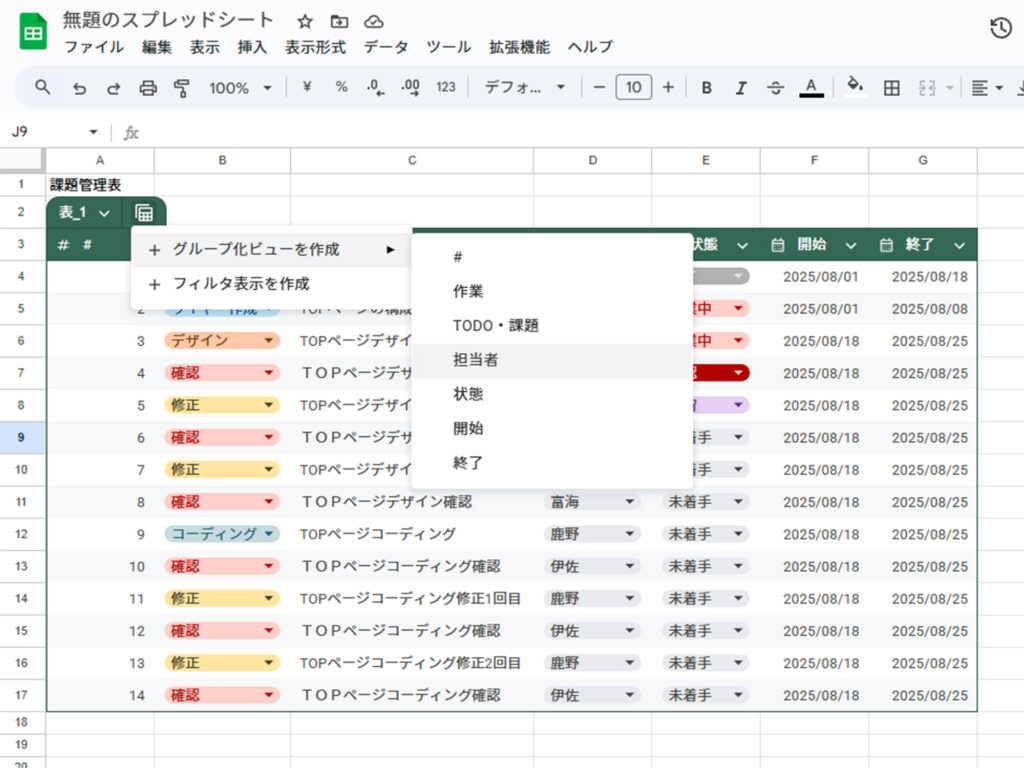
Task: Undo the last action
Action: pyautogui.click(x=79, y=88)
